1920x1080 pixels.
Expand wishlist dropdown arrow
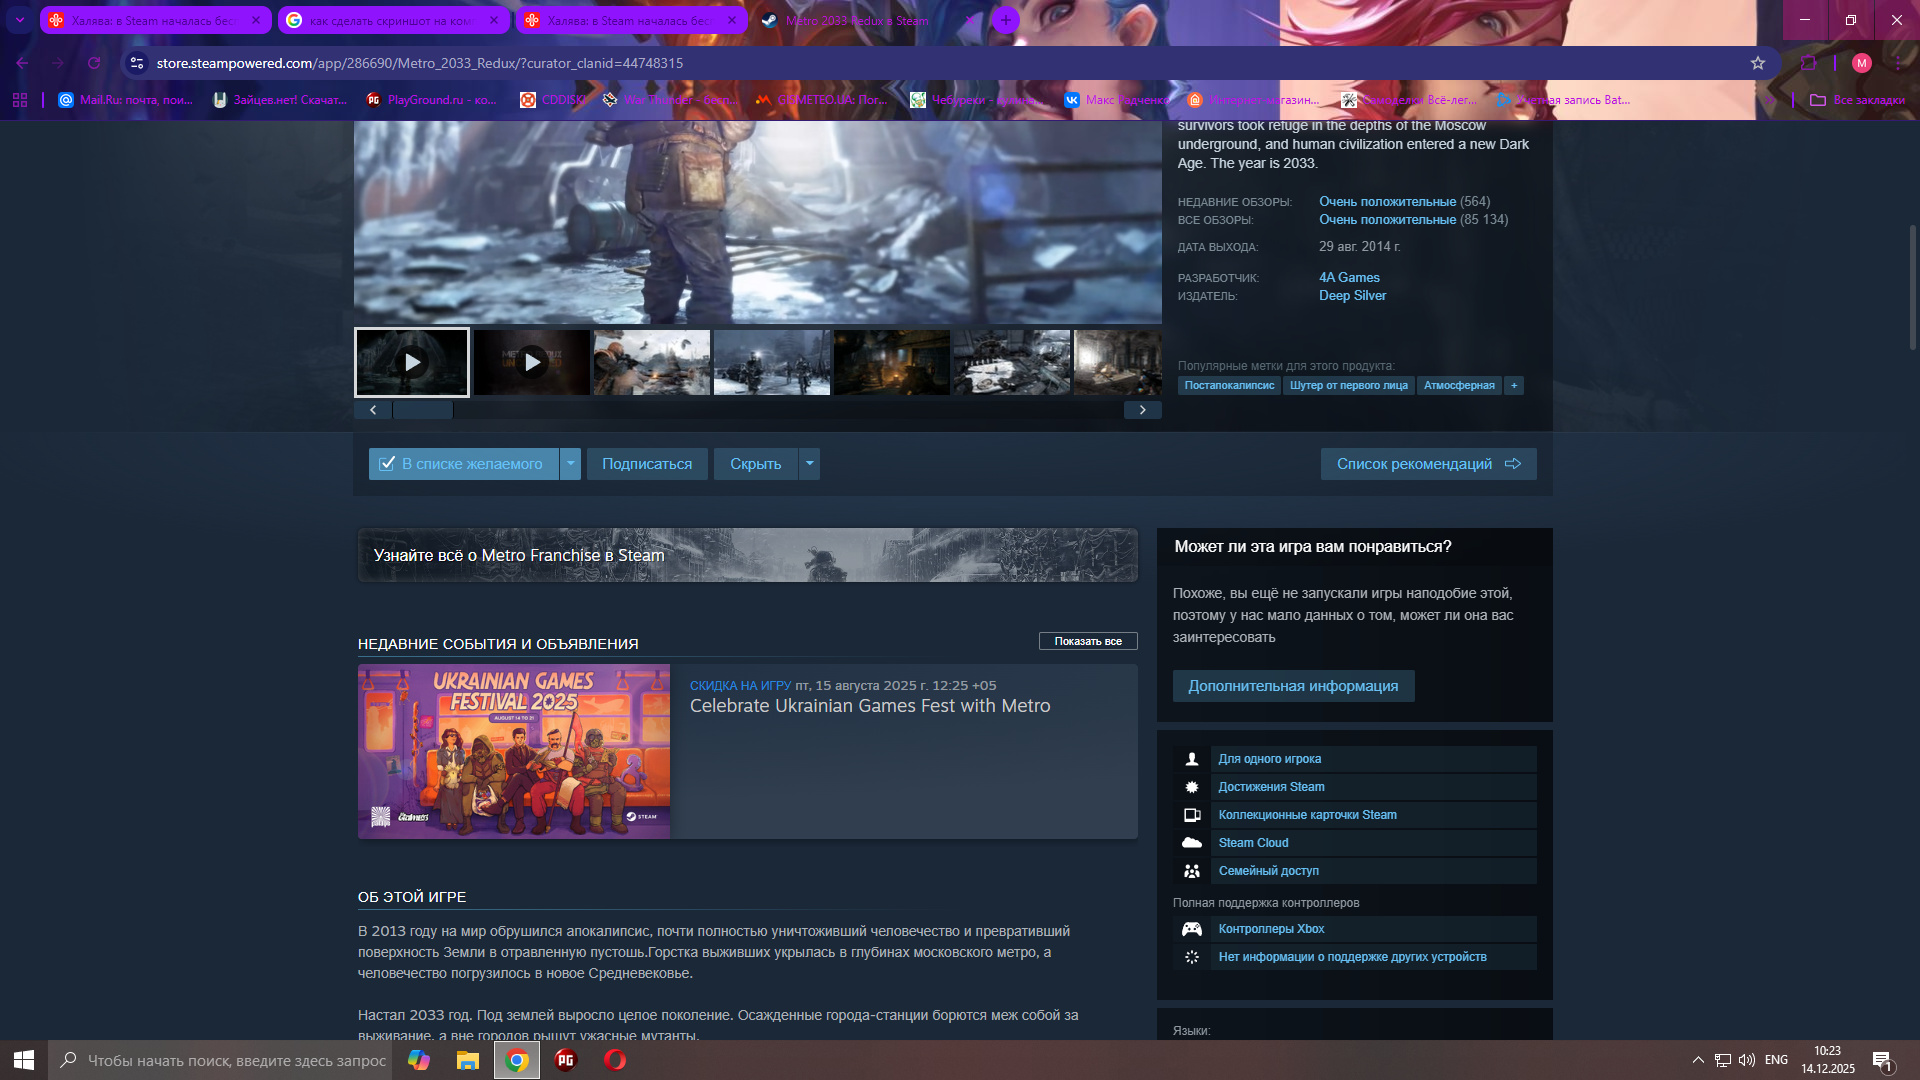point(570,464)
